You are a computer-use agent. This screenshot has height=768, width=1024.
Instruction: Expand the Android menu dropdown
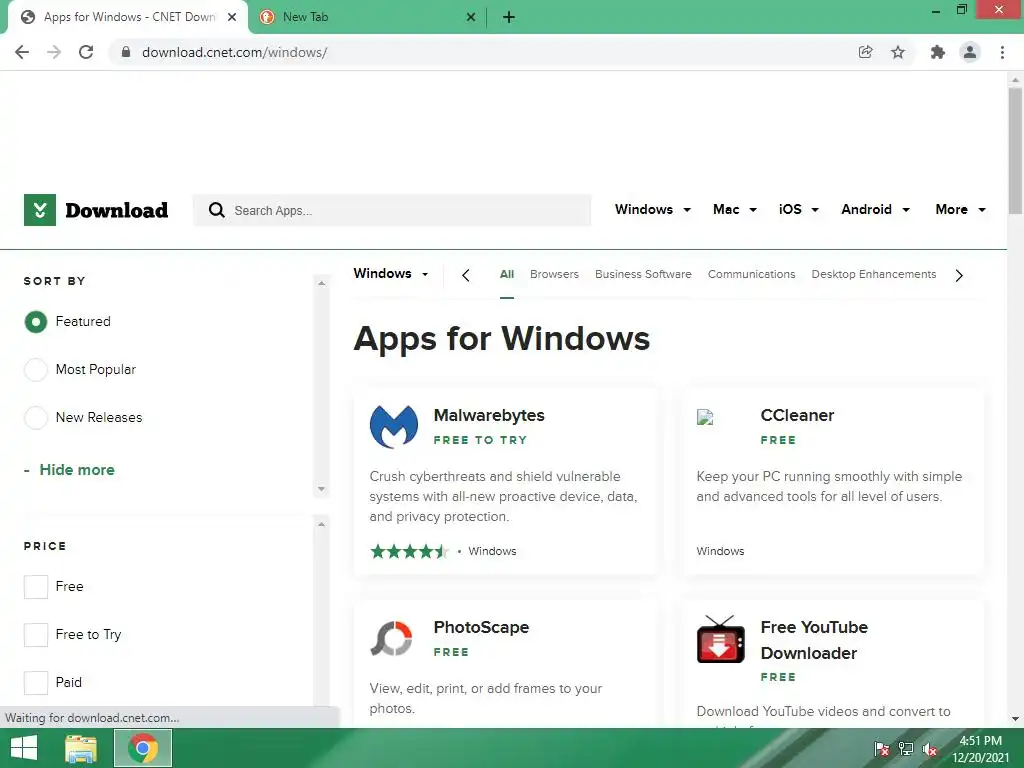tap(875, 210)
